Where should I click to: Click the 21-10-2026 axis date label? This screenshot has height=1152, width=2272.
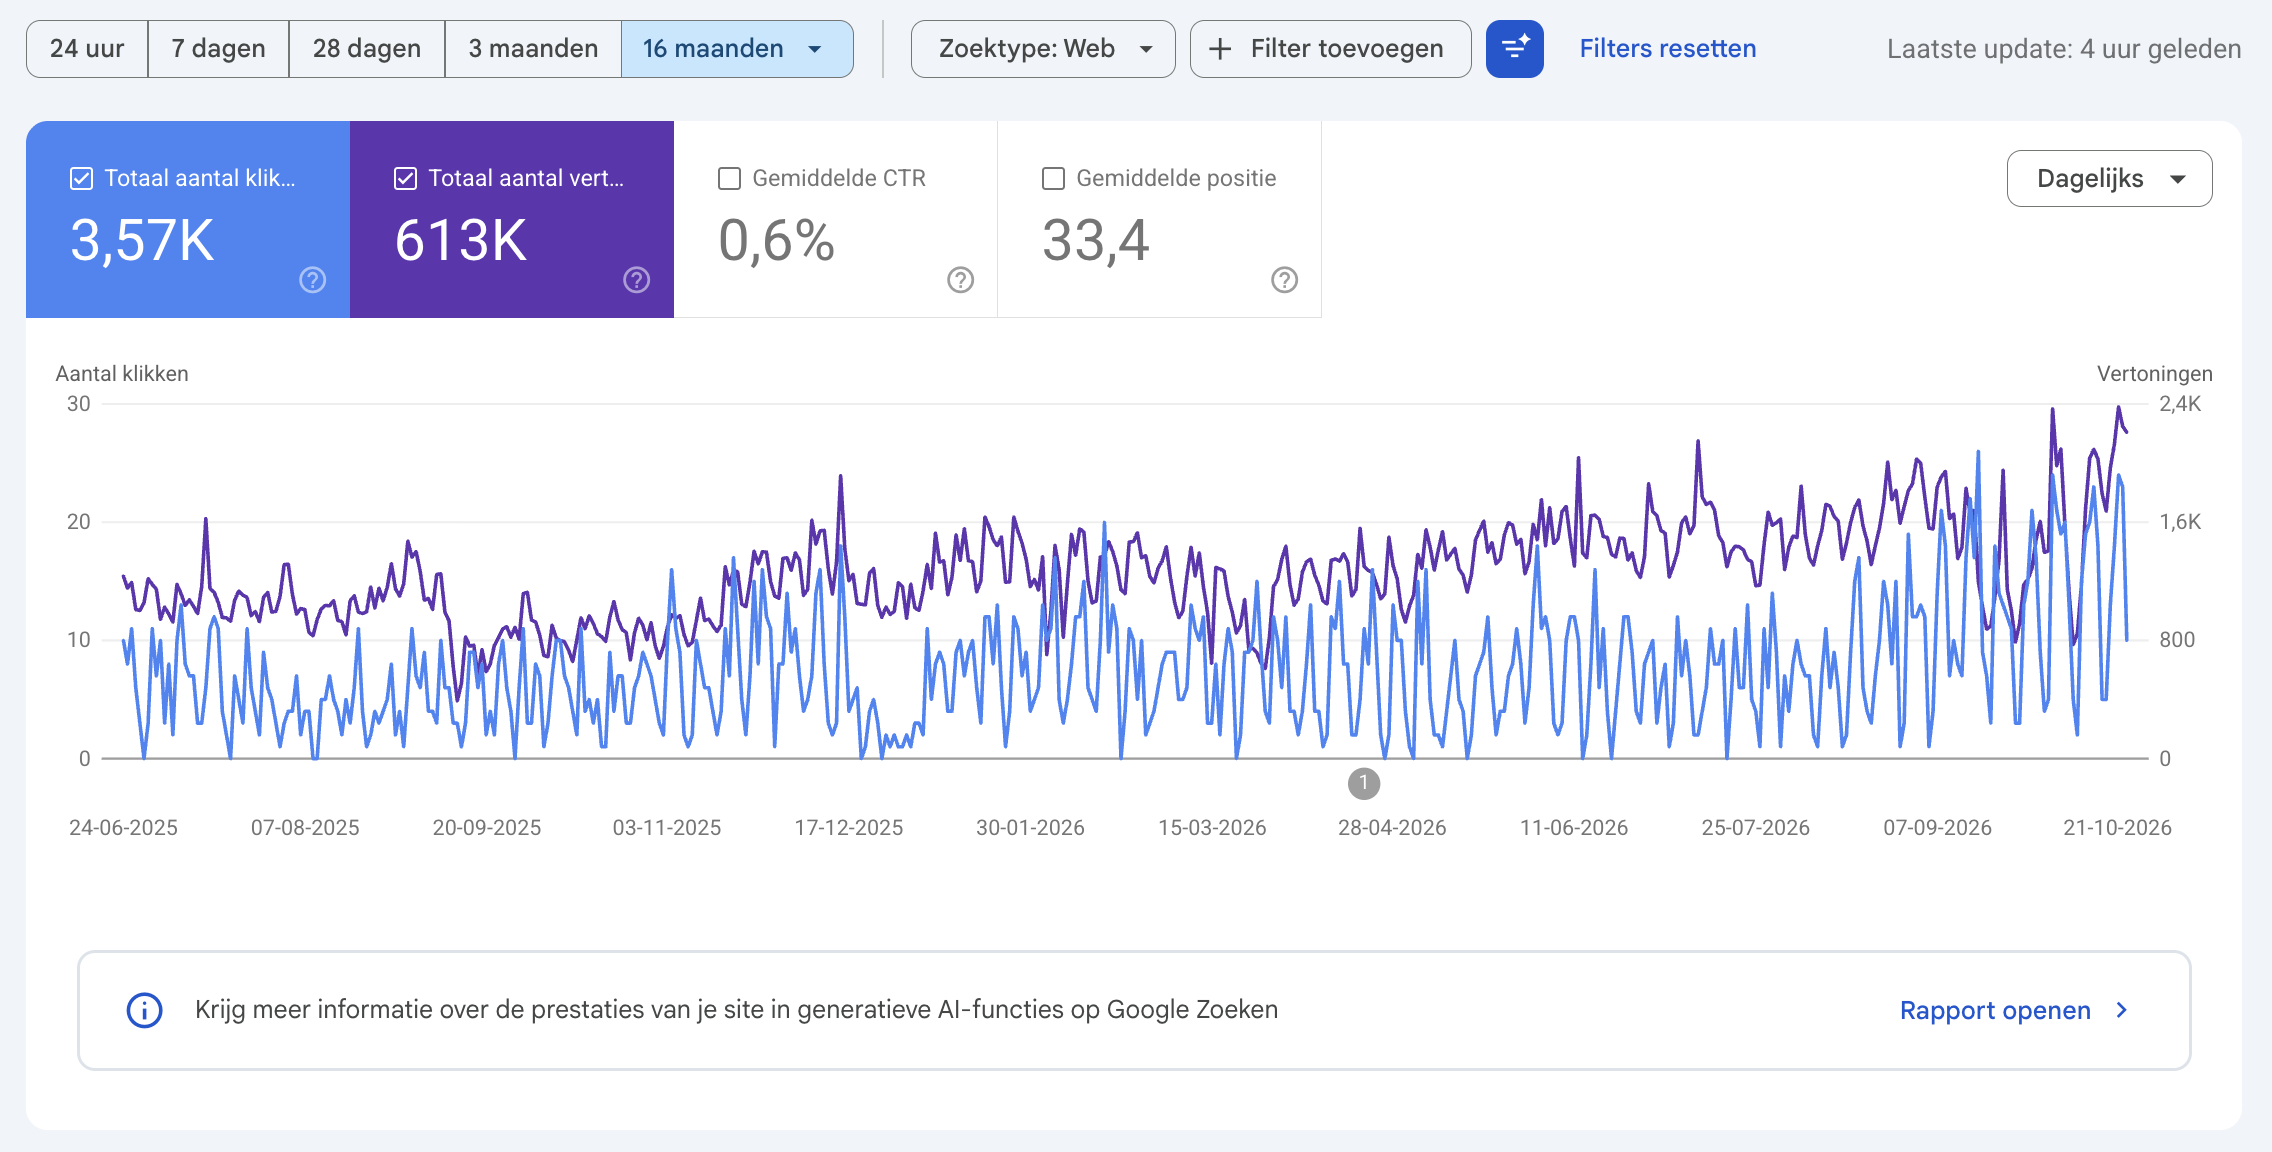coord(2117,828)
